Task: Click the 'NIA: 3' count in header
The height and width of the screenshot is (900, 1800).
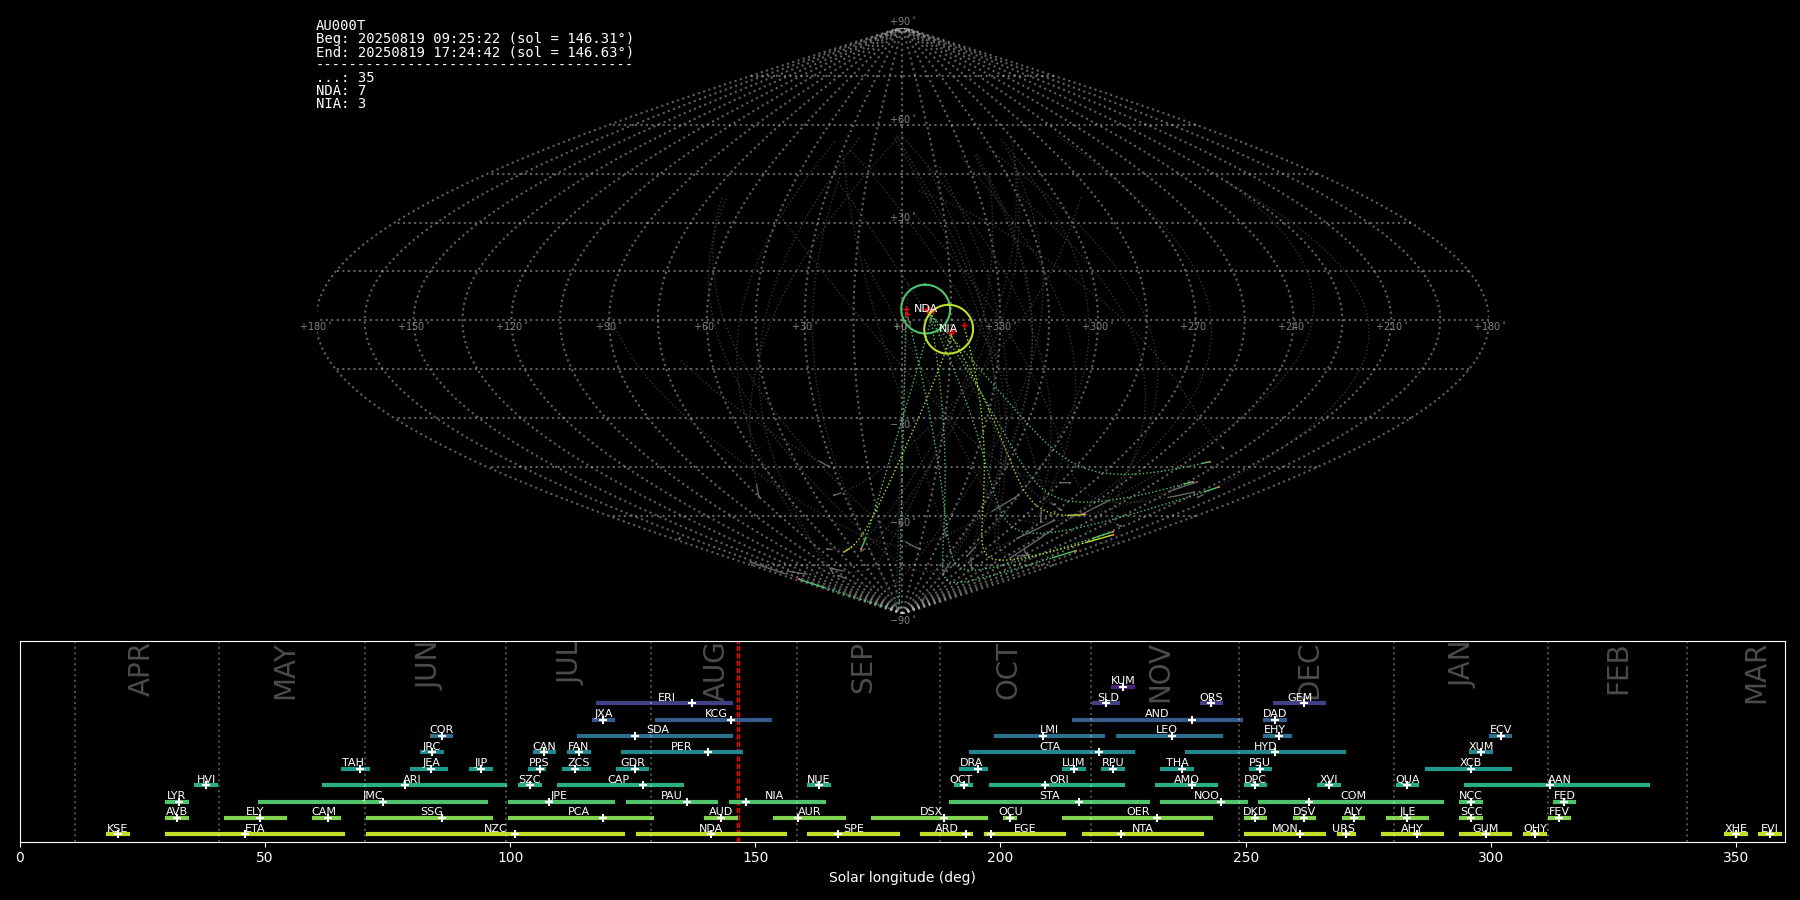Action: point(341,104)
